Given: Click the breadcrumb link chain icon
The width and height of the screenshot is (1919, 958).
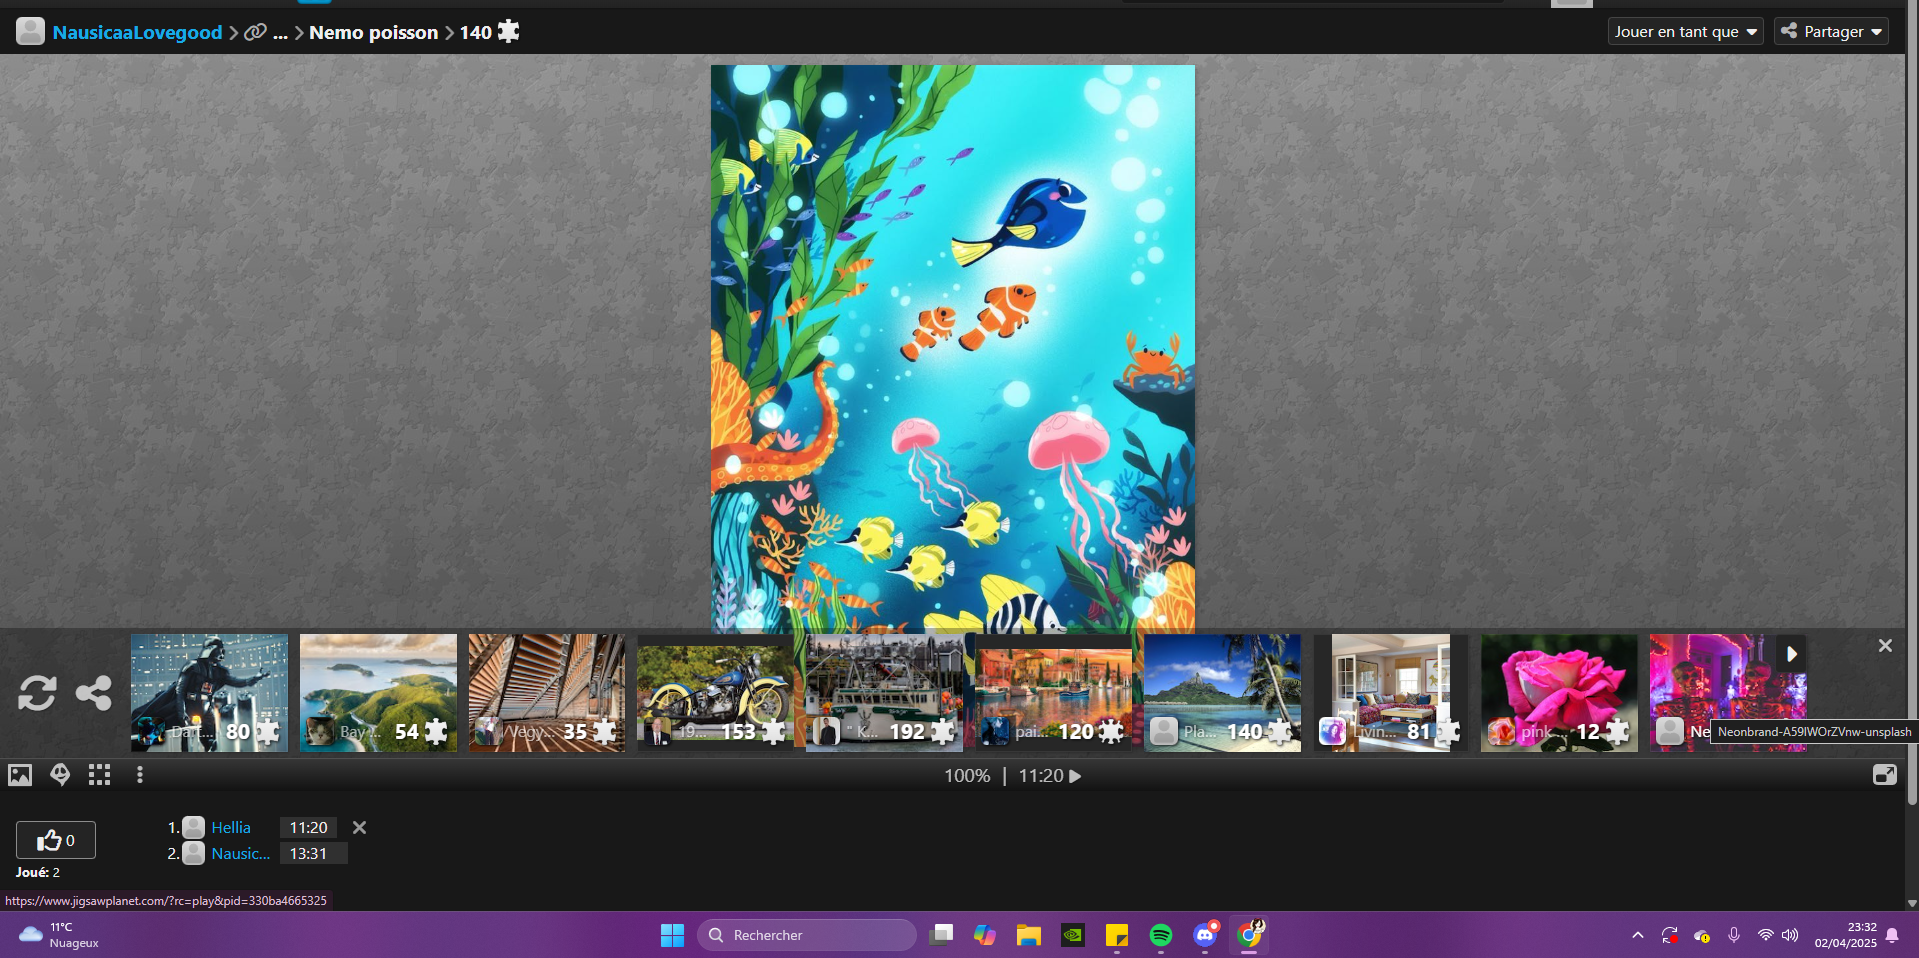Looking at the screenshot, I should point(256,32).
